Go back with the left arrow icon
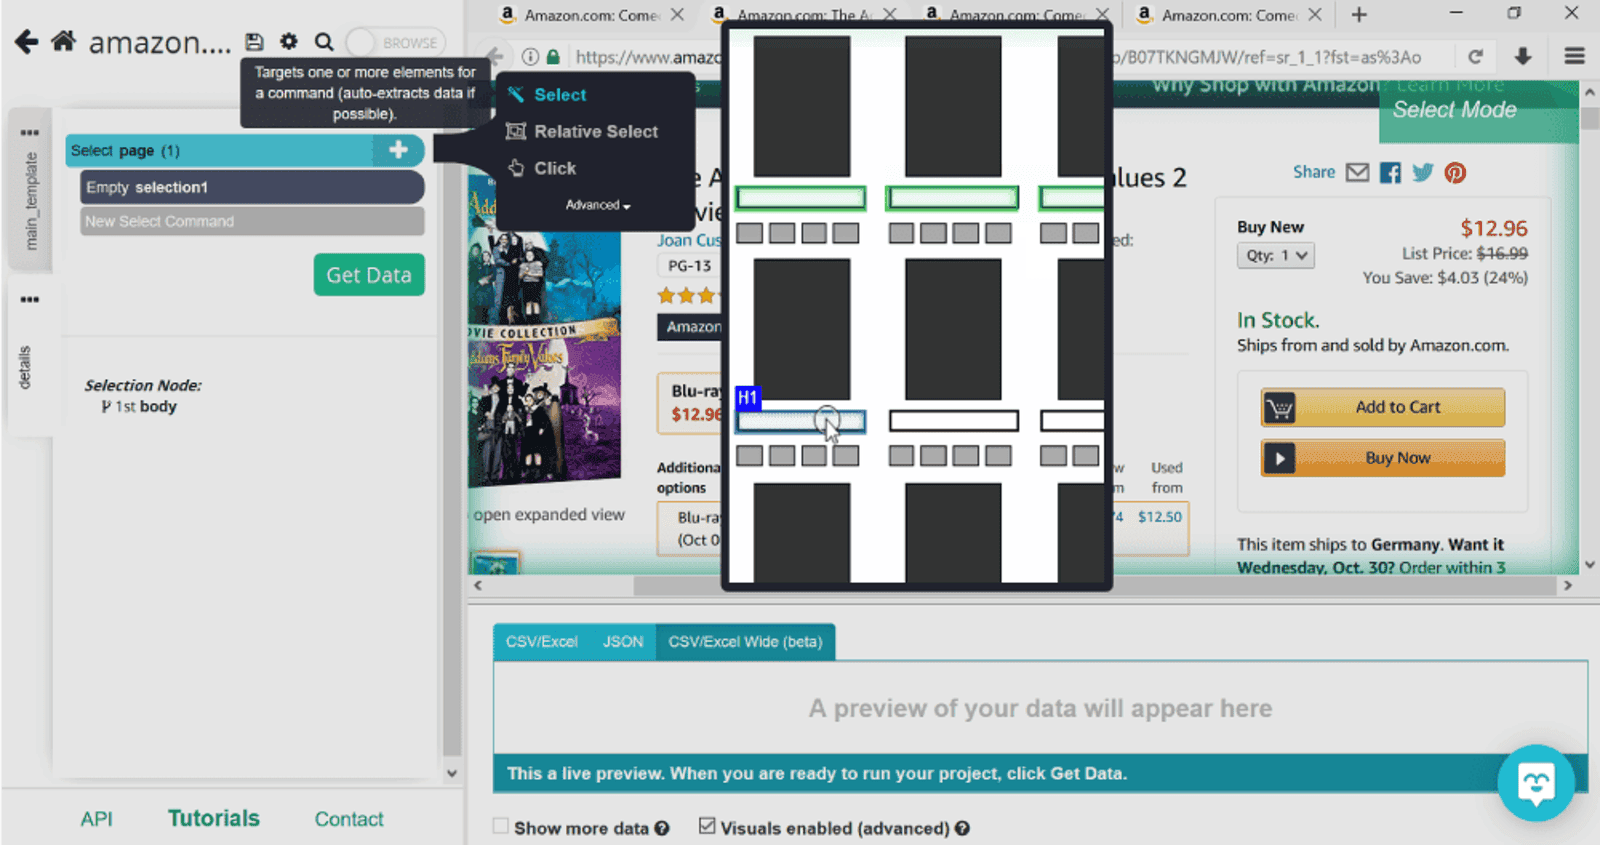Screen dimensions: 1600x845 pyautogui.click(x=27, y=42)
